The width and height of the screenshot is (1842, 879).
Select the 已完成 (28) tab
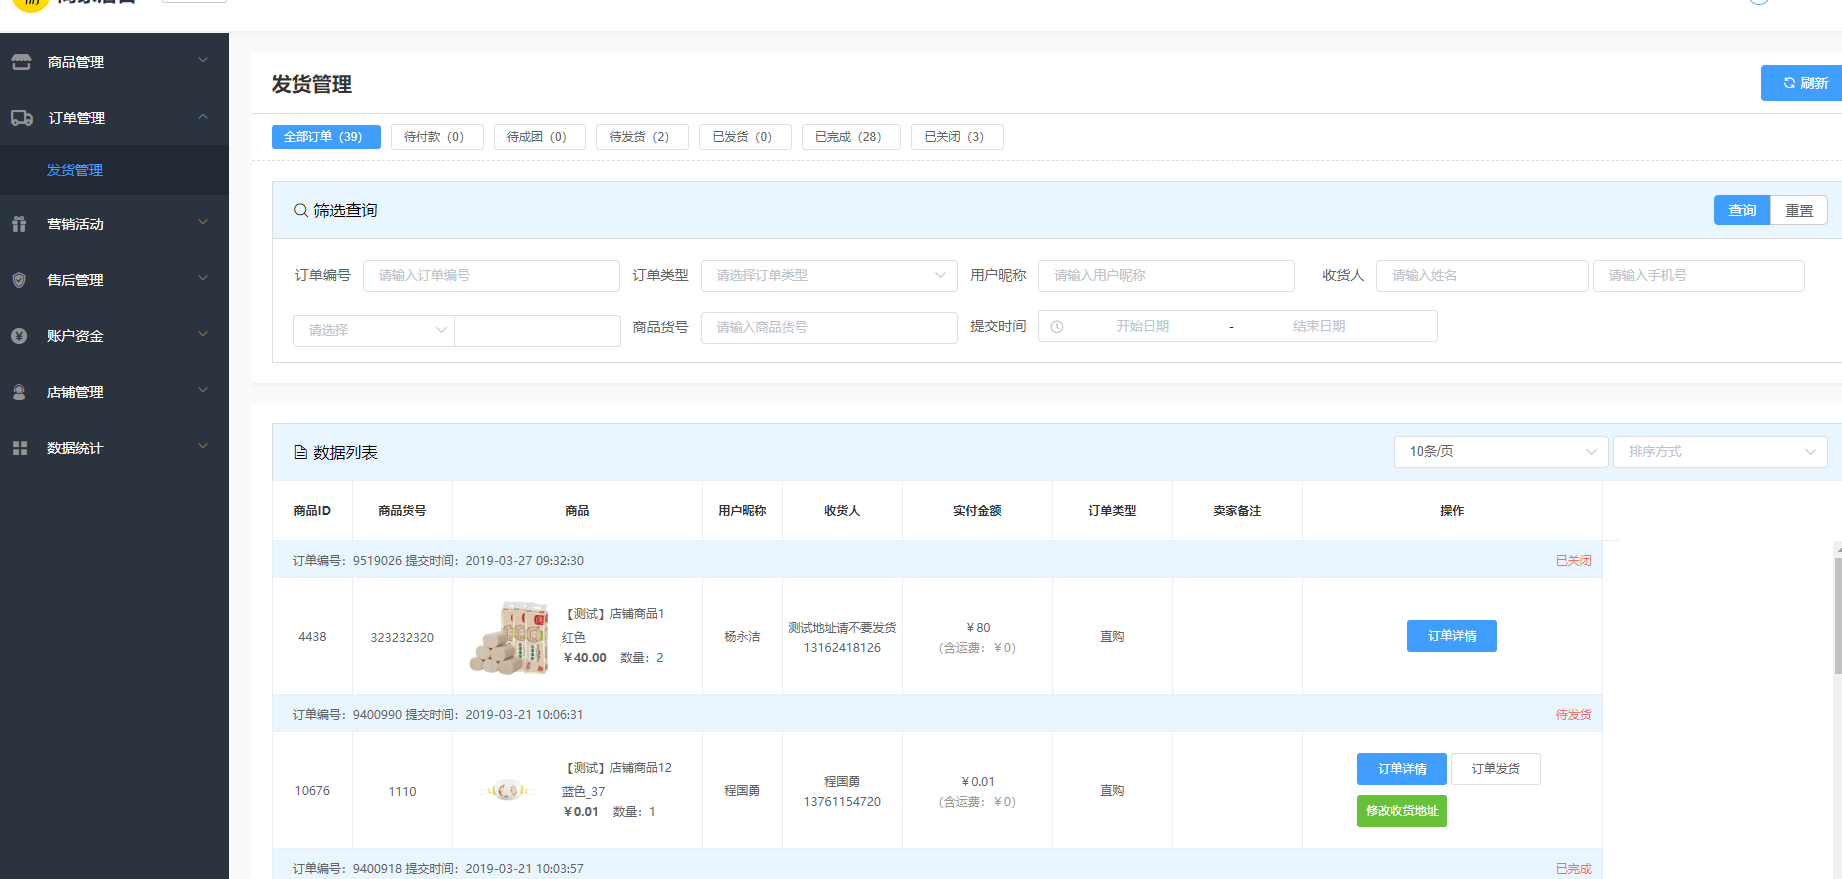pos(851,137)
